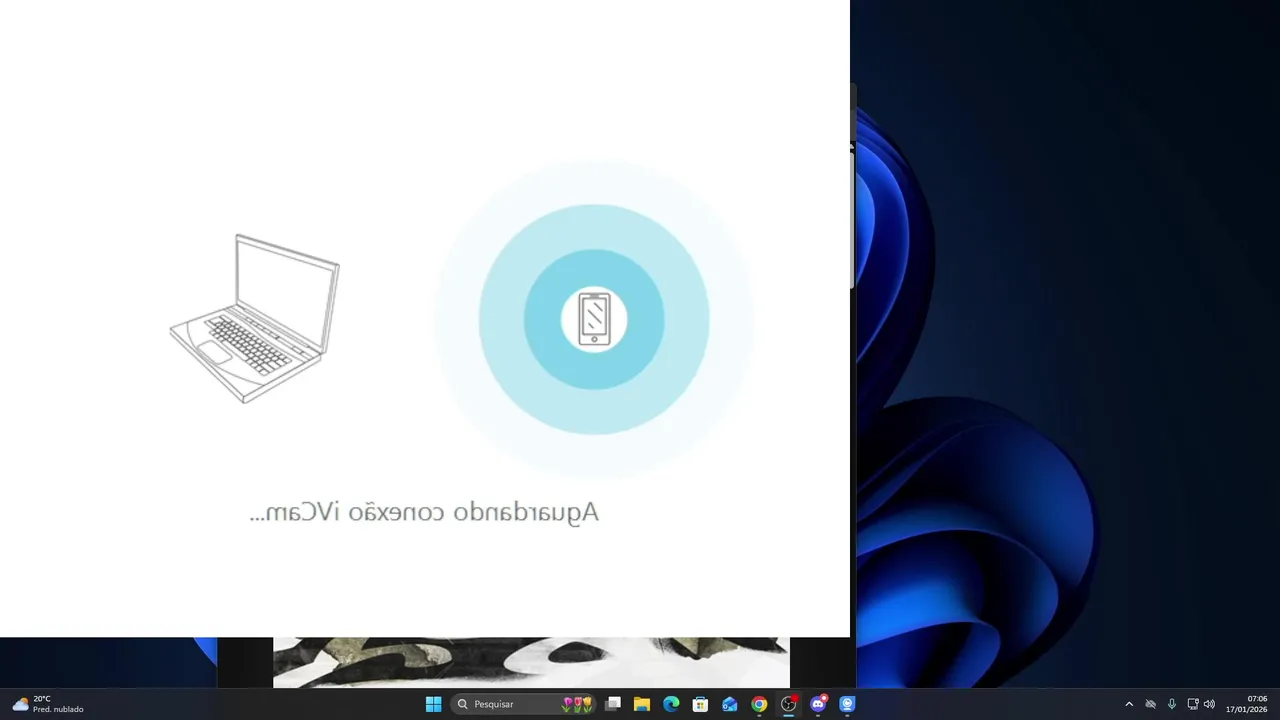Open Discord from the taskbar
Viewport: 1280px width, 720px height.
pos(818,704)
